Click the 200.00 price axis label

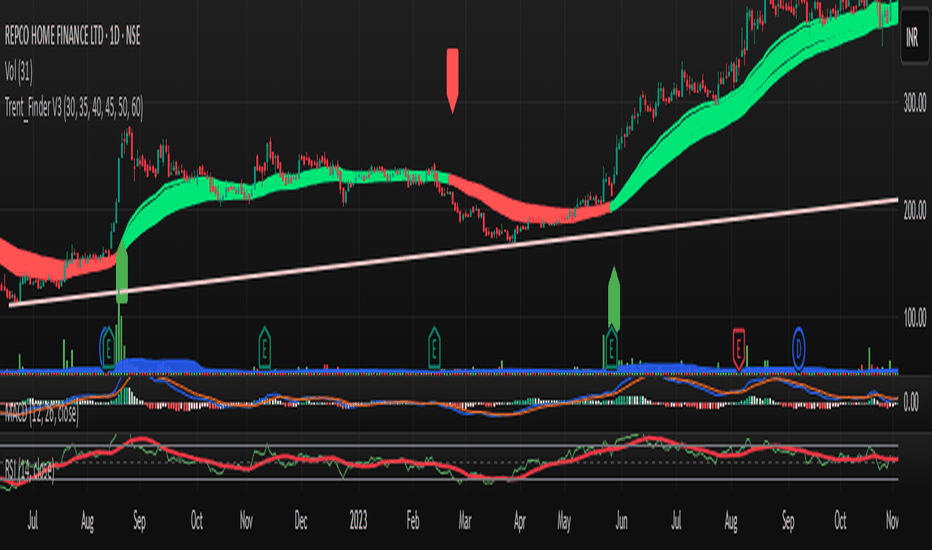click(x=915, y=210)
